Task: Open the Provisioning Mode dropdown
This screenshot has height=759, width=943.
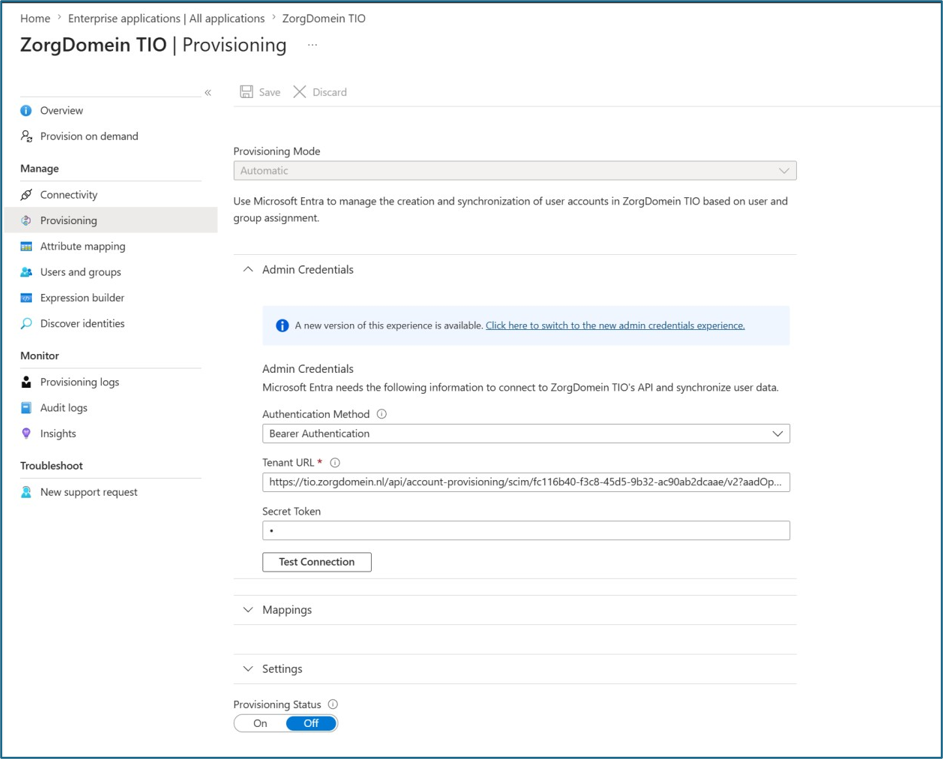Action: click(x=515, y=171)
